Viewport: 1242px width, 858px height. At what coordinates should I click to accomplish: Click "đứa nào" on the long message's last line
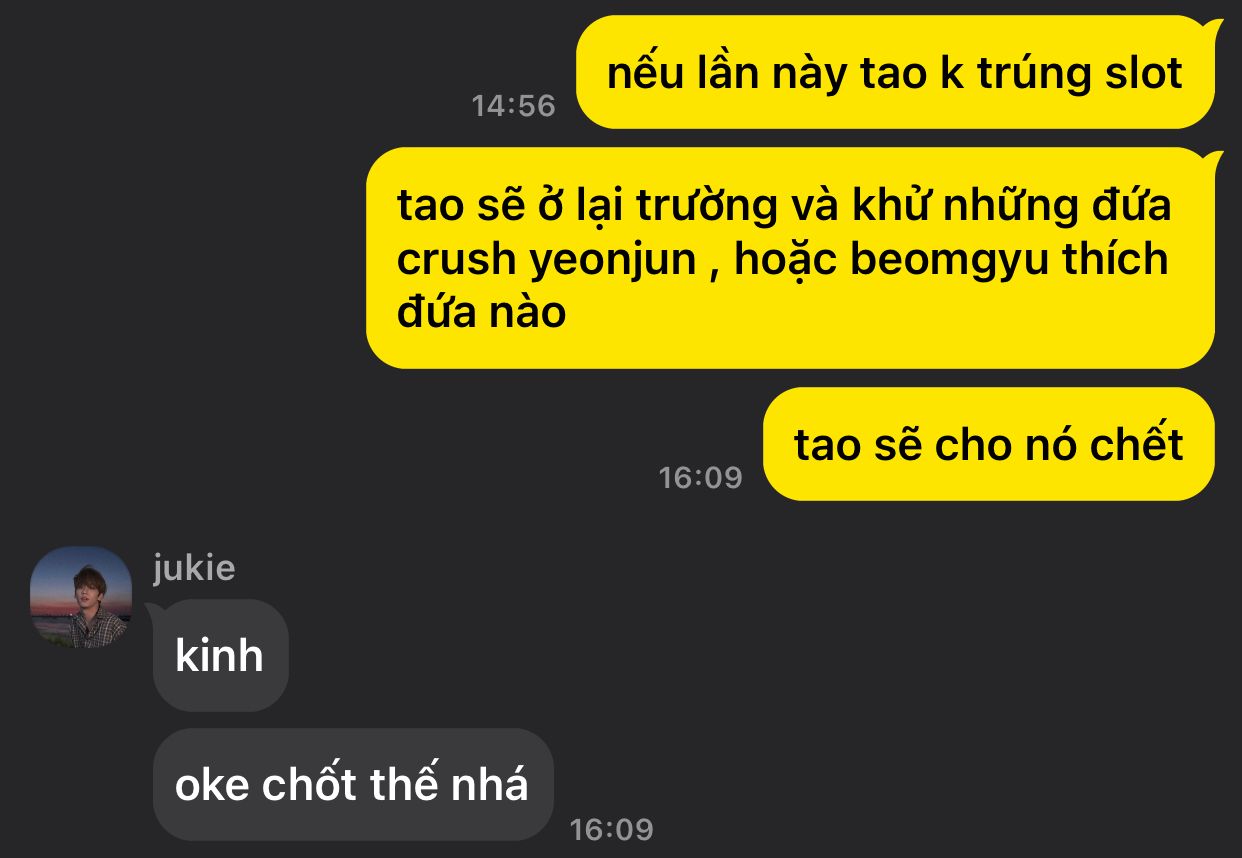[x=482, y=313]
